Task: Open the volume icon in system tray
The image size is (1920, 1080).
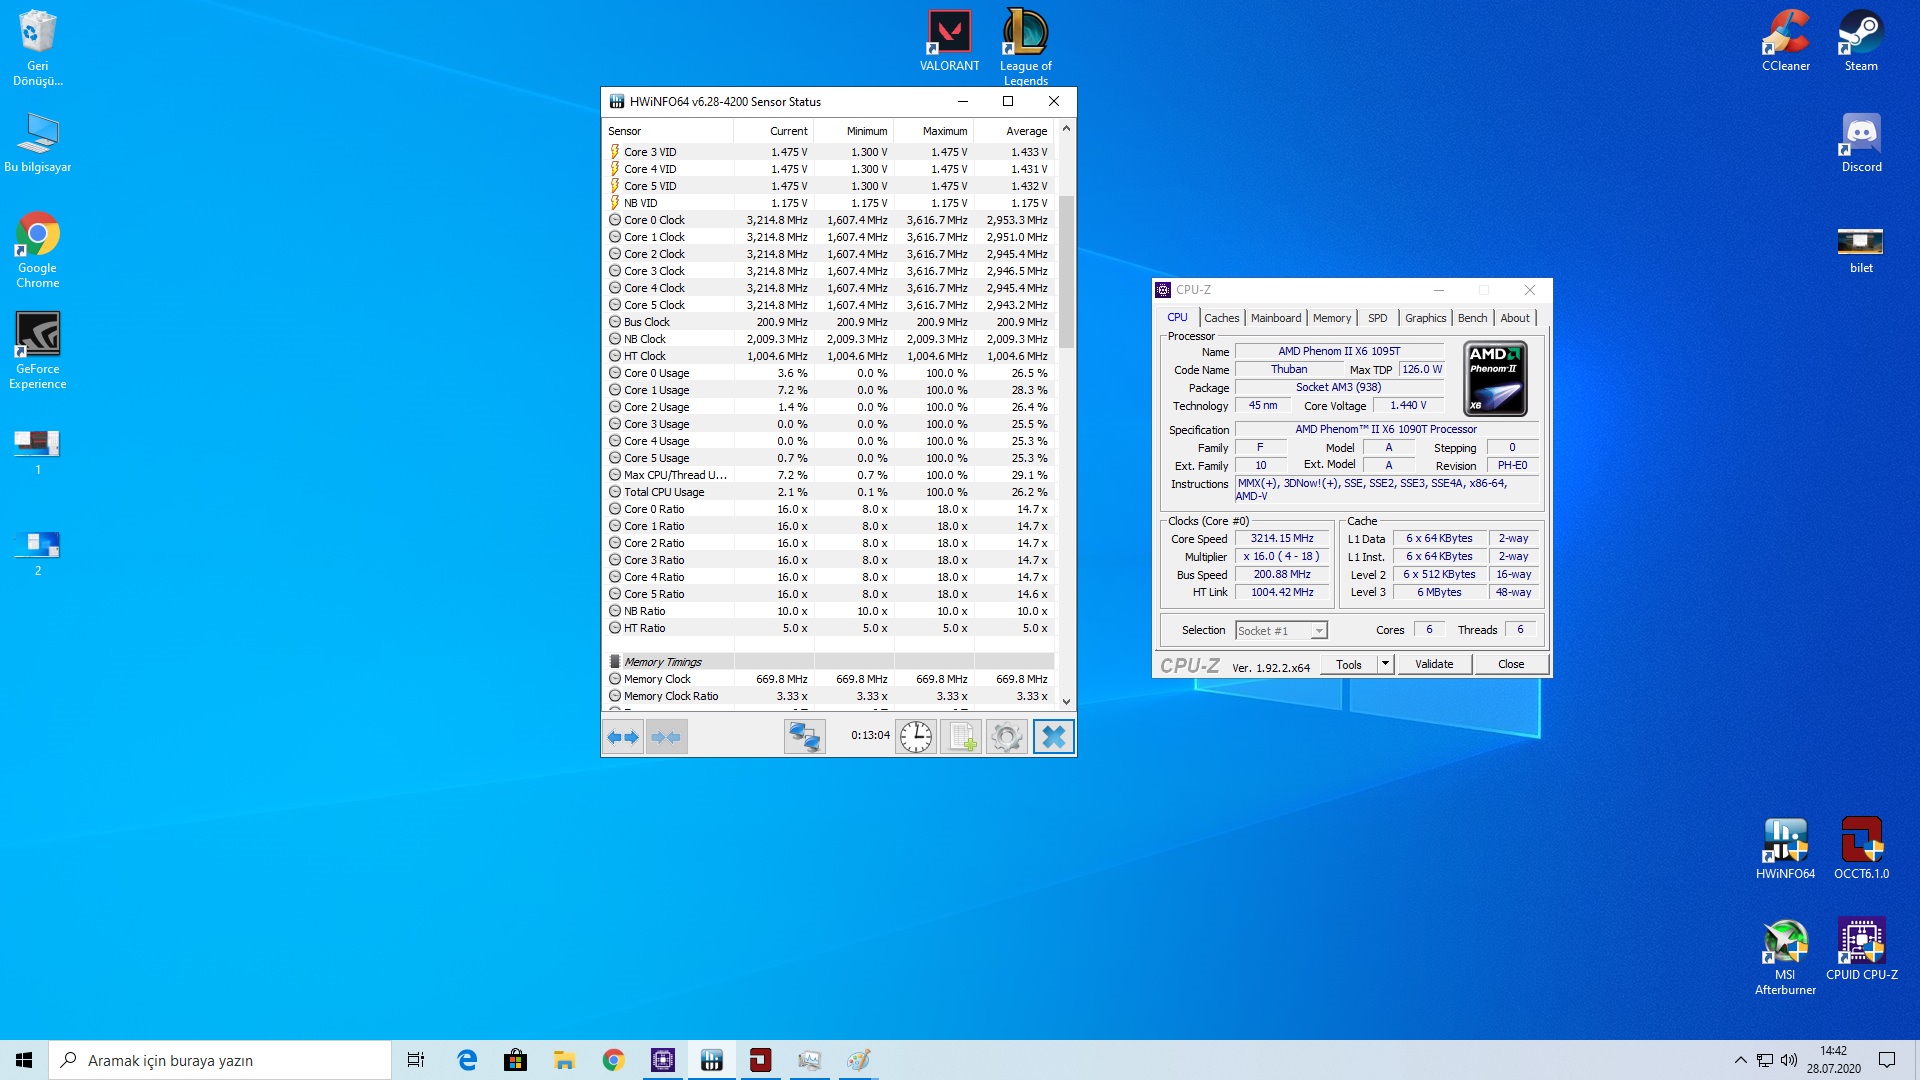Action: click(1789, 1060)
